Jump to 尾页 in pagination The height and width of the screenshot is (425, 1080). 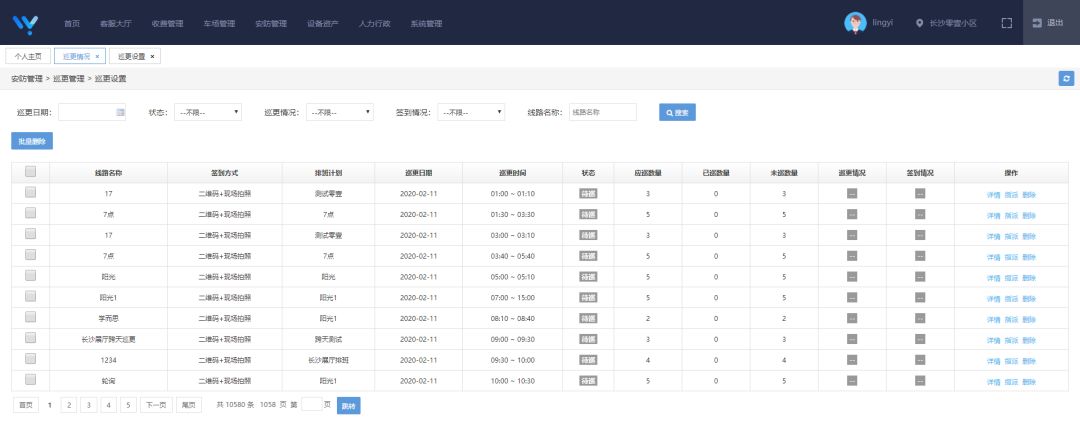(189, 406)
